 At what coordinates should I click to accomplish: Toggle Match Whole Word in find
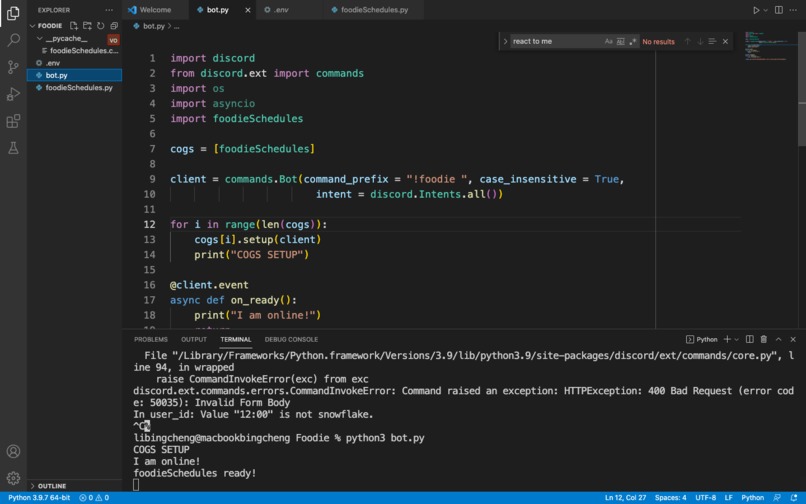pos(620,42)
